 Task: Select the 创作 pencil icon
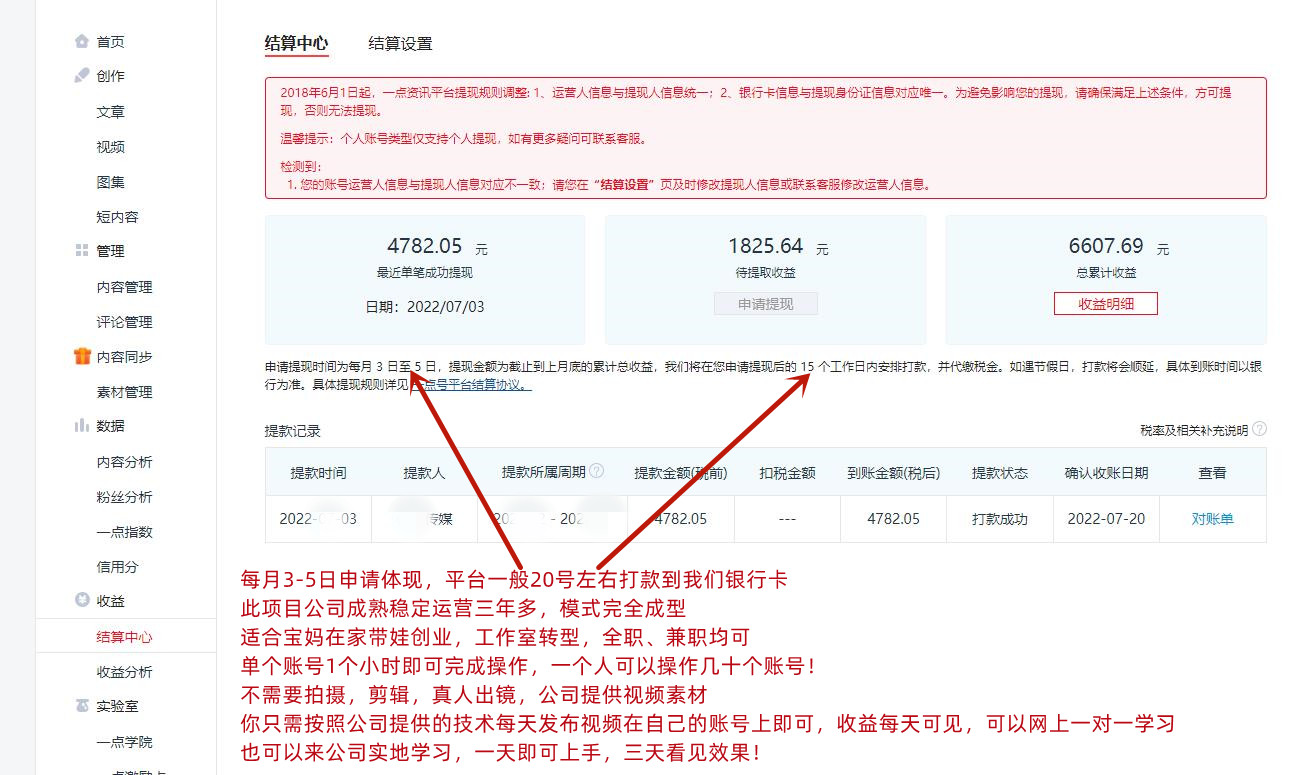(x=83, y=75)
